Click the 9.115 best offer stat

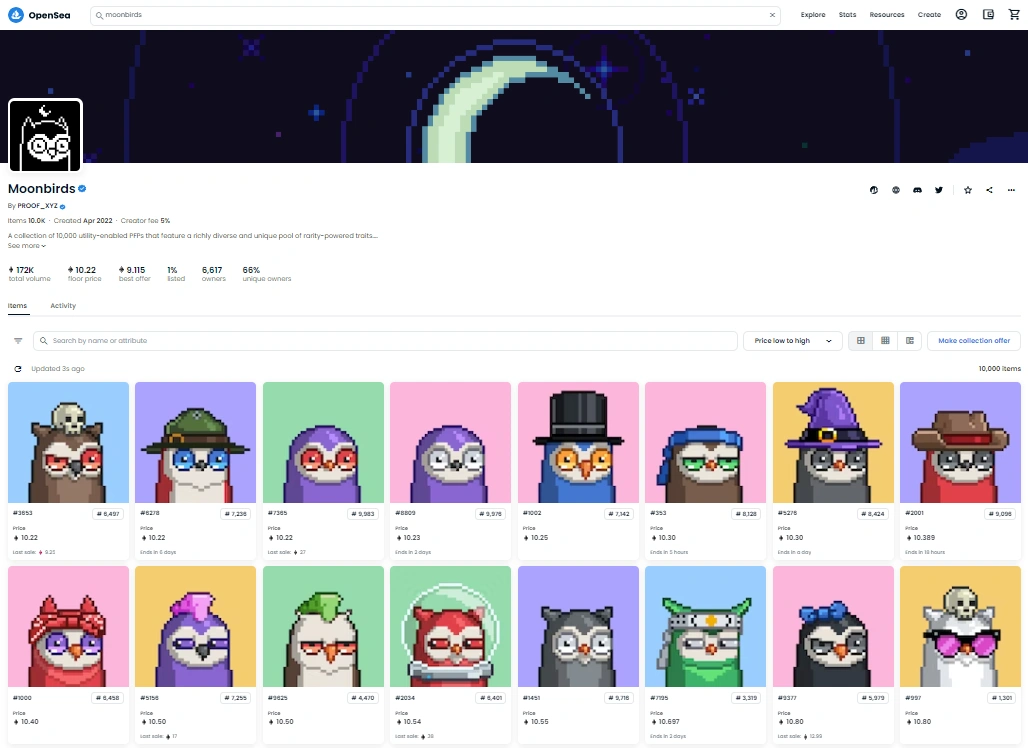(x=134, y=274)
